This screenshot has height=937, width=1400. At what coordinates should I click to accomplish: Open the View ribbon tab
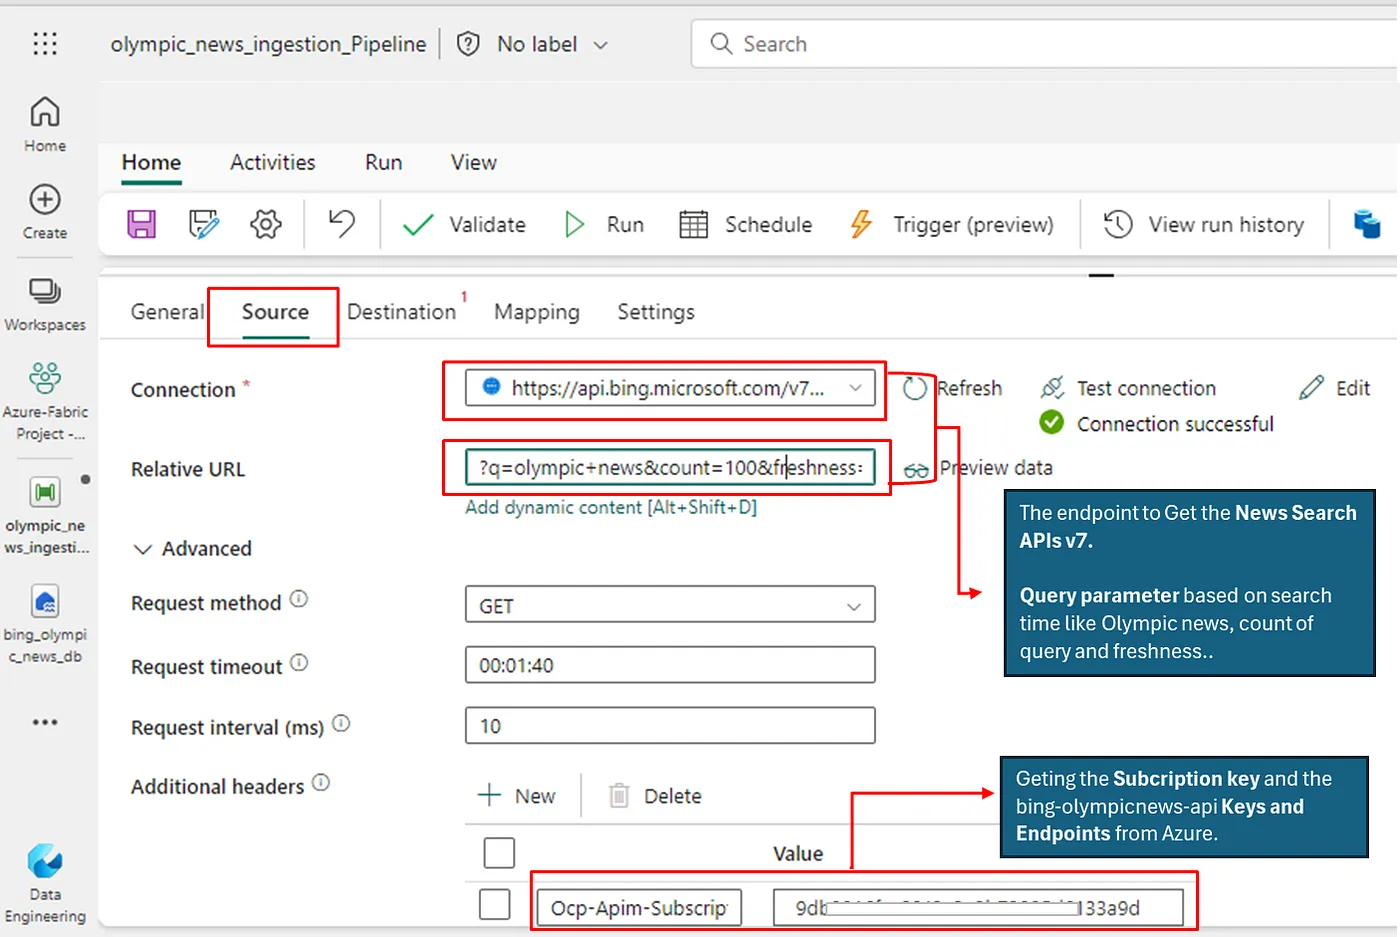(x=474, y=163)
